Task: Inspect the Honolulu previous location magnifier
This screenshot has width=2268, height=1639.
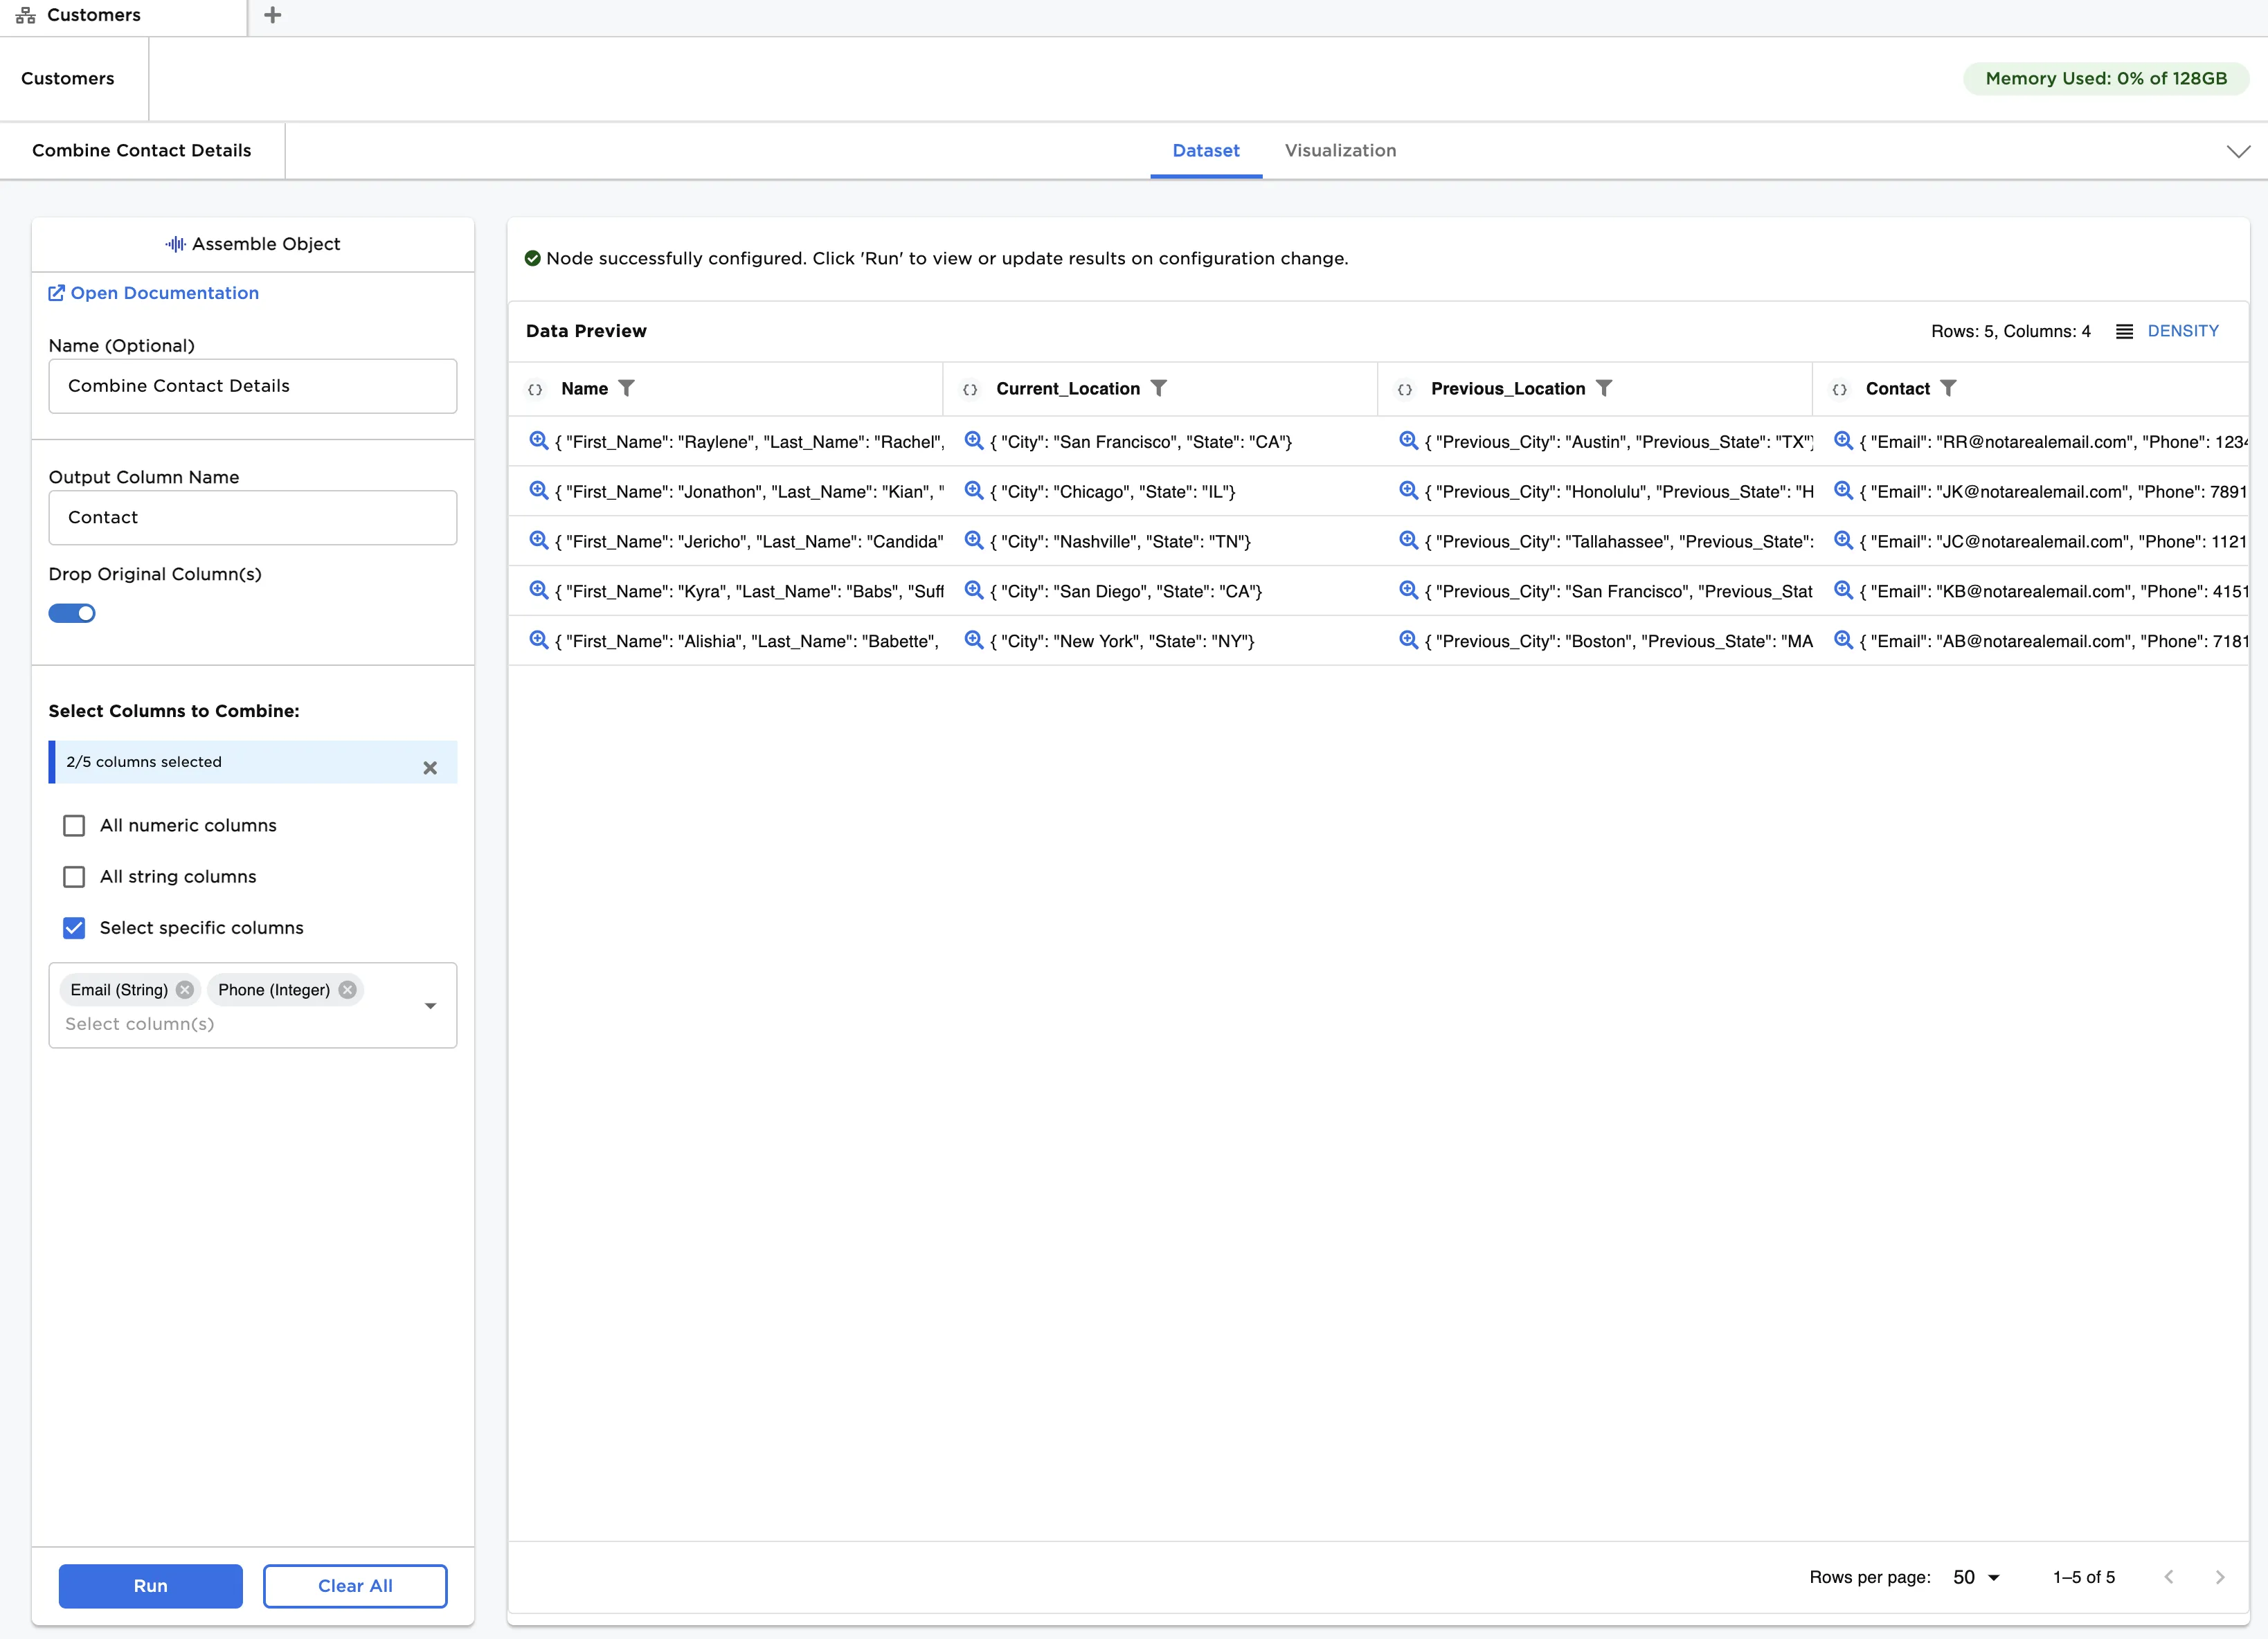Action: [x=1408, y=491]
